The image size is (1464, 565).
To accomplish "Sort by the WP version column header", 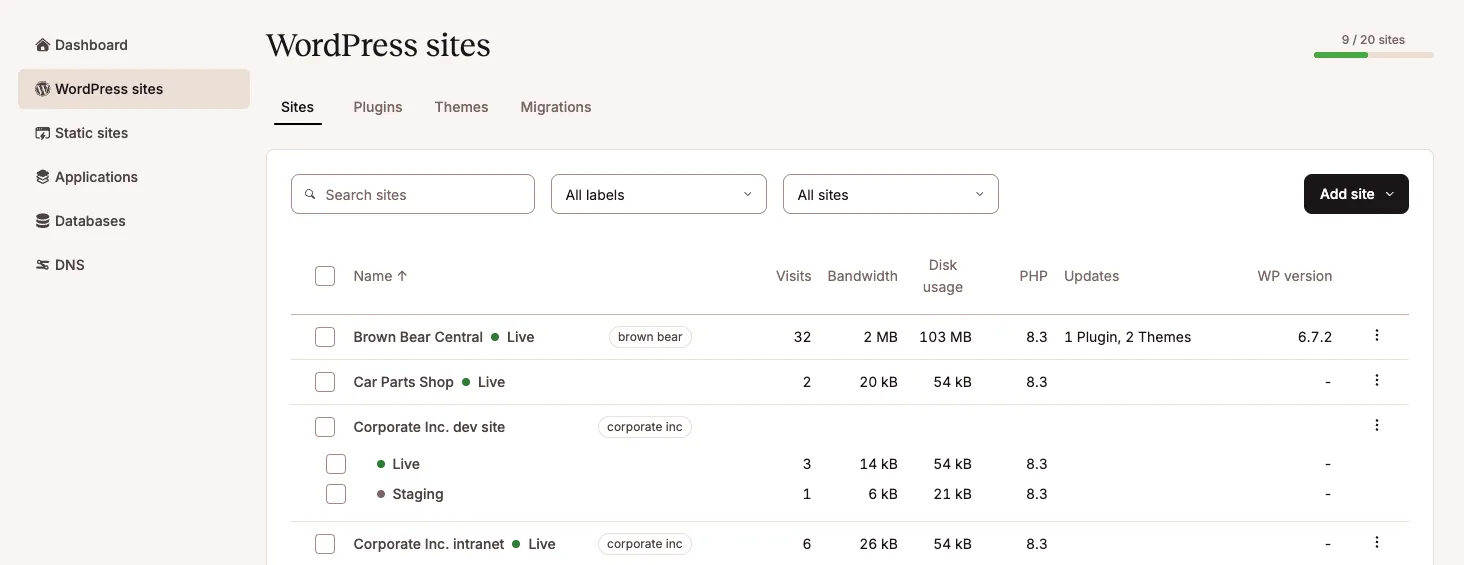I will (x=1295, y=276).
